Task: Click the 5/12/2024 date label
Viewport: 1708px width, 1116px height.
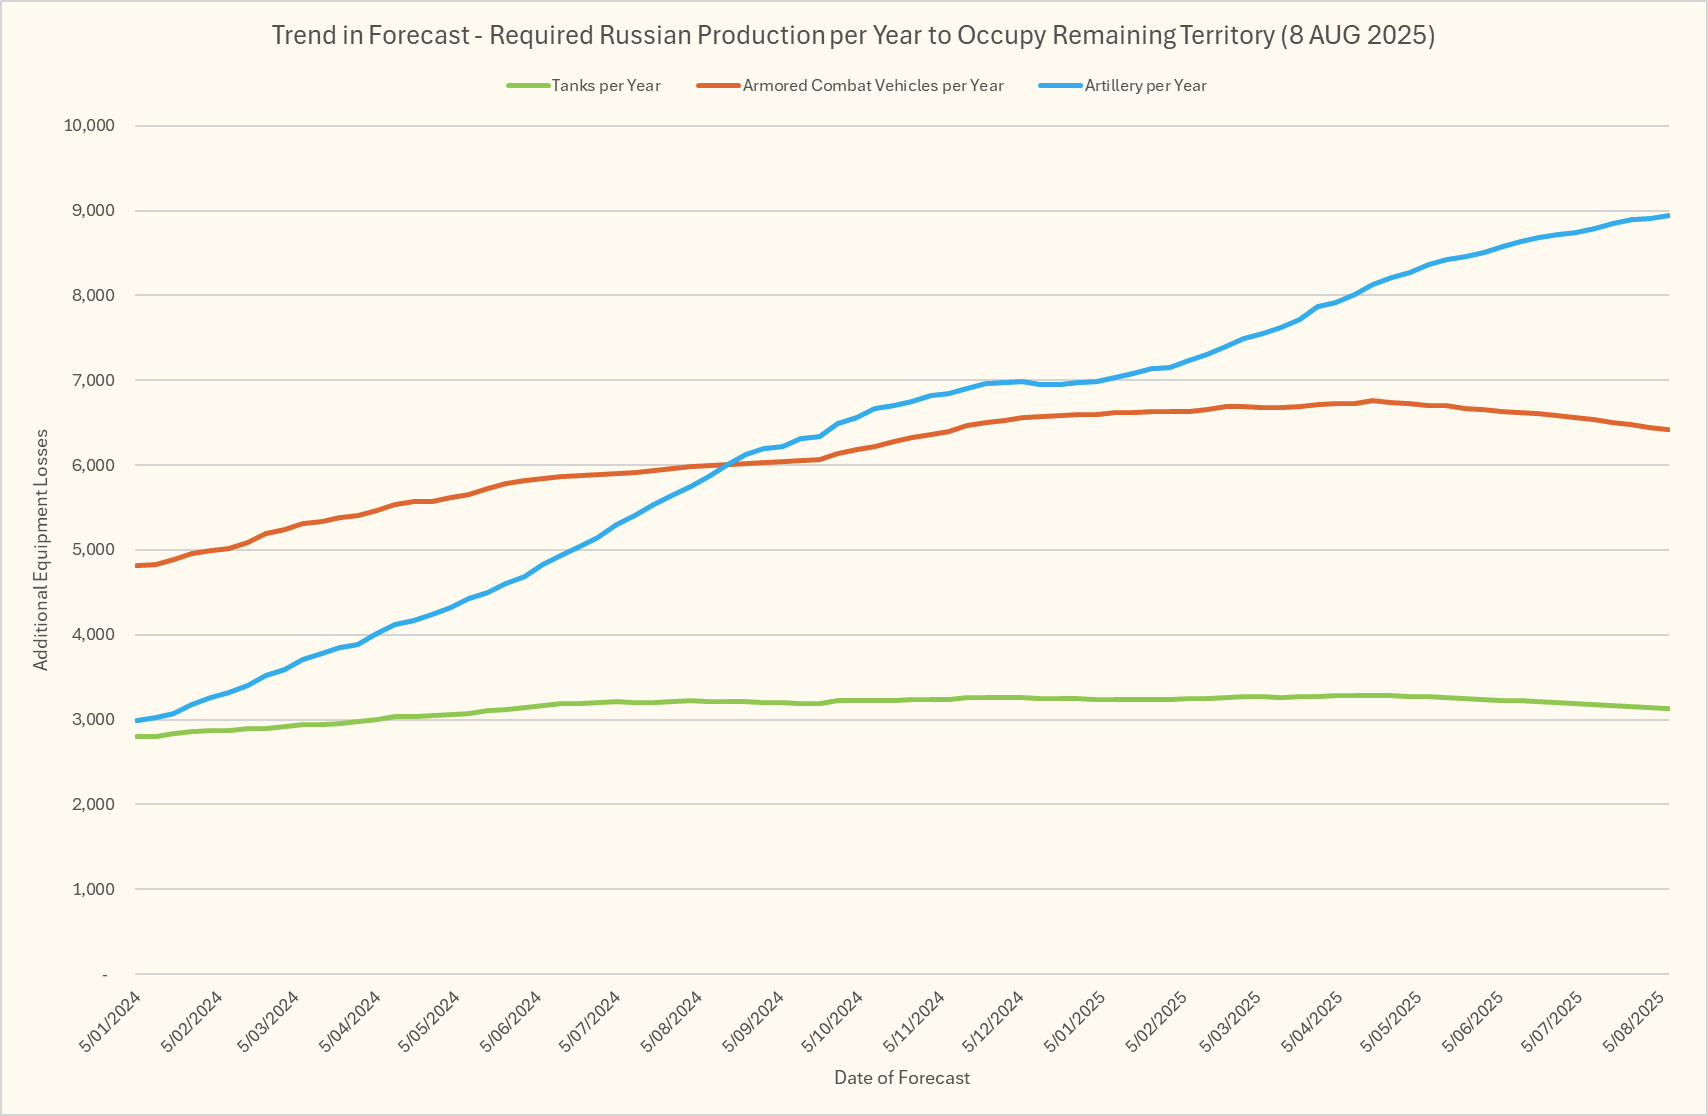Action: point(993,1022)
